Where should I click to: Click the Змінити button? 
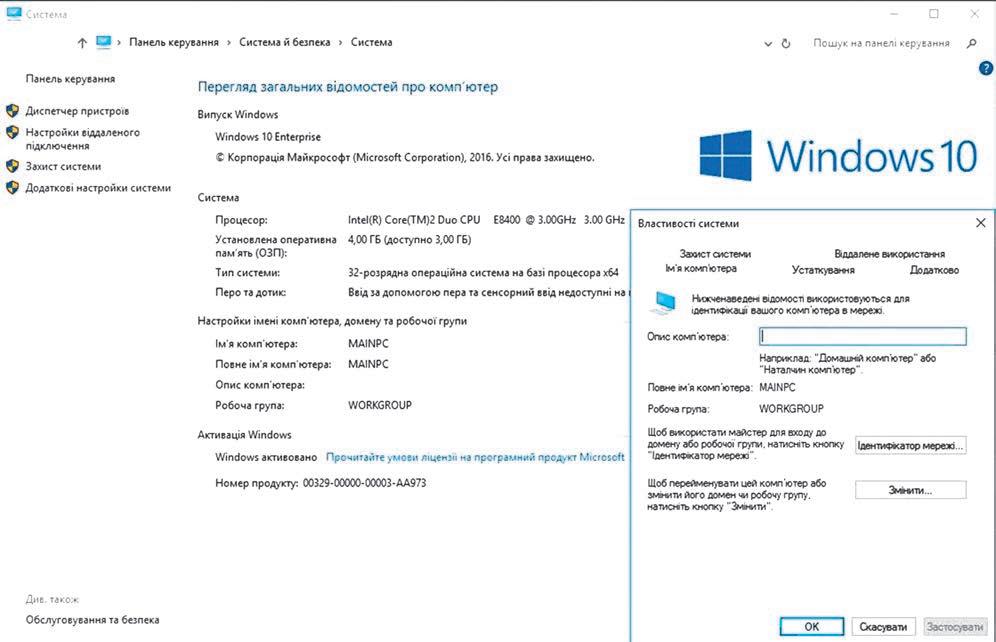(x=910, y=490)
